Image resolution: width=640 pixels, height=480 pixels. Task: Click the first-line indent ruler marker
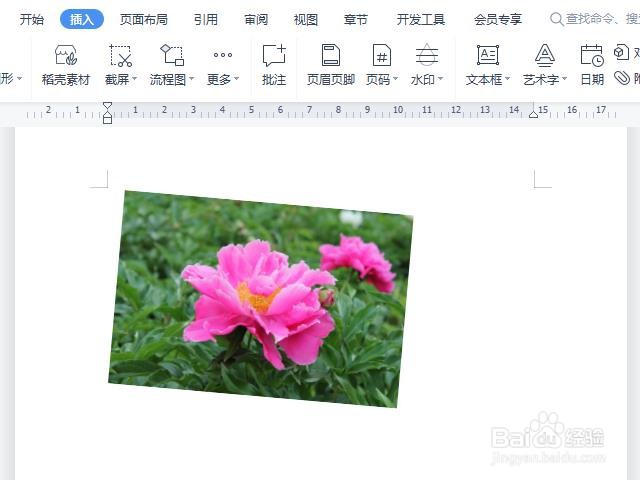[x=107, y=106]
